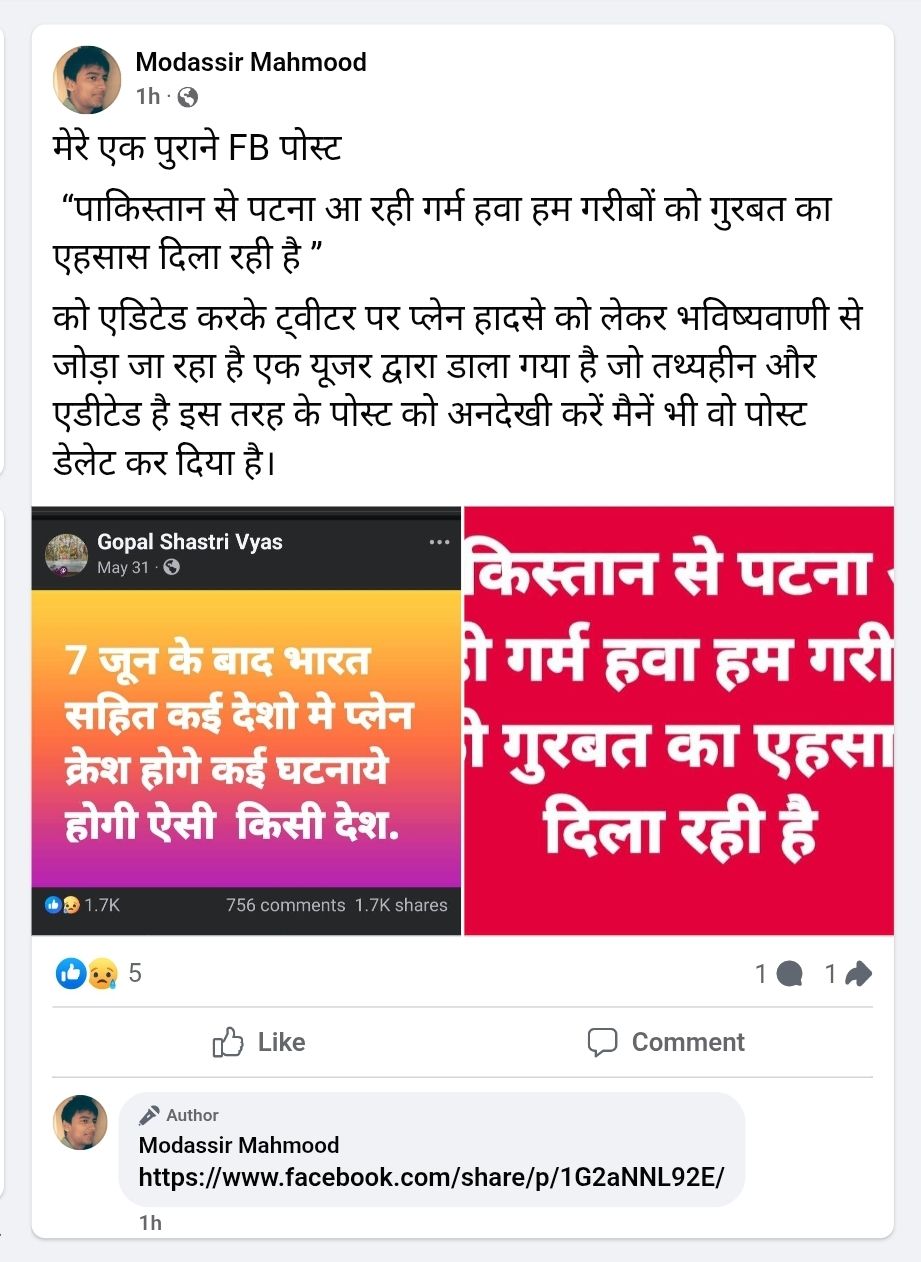Click commenter name Modassir Mahmood
This screenshot has height=1262, width=921.
239,1145
